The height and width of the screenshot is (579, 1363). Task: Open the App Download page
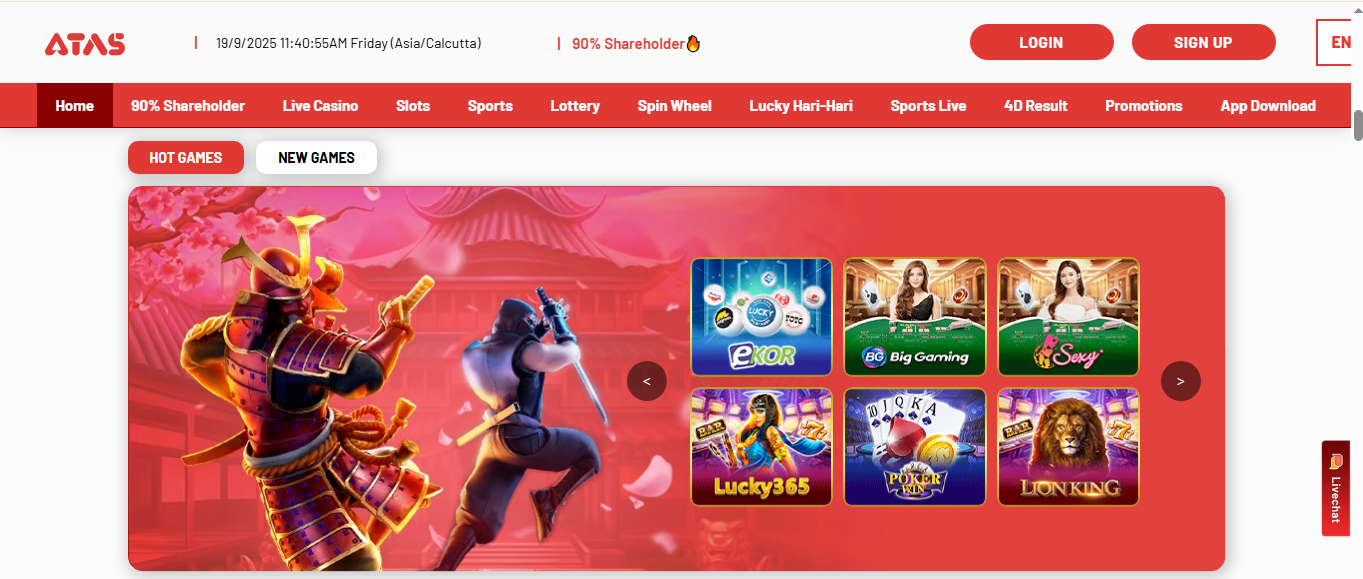(x=1268, y=105)
